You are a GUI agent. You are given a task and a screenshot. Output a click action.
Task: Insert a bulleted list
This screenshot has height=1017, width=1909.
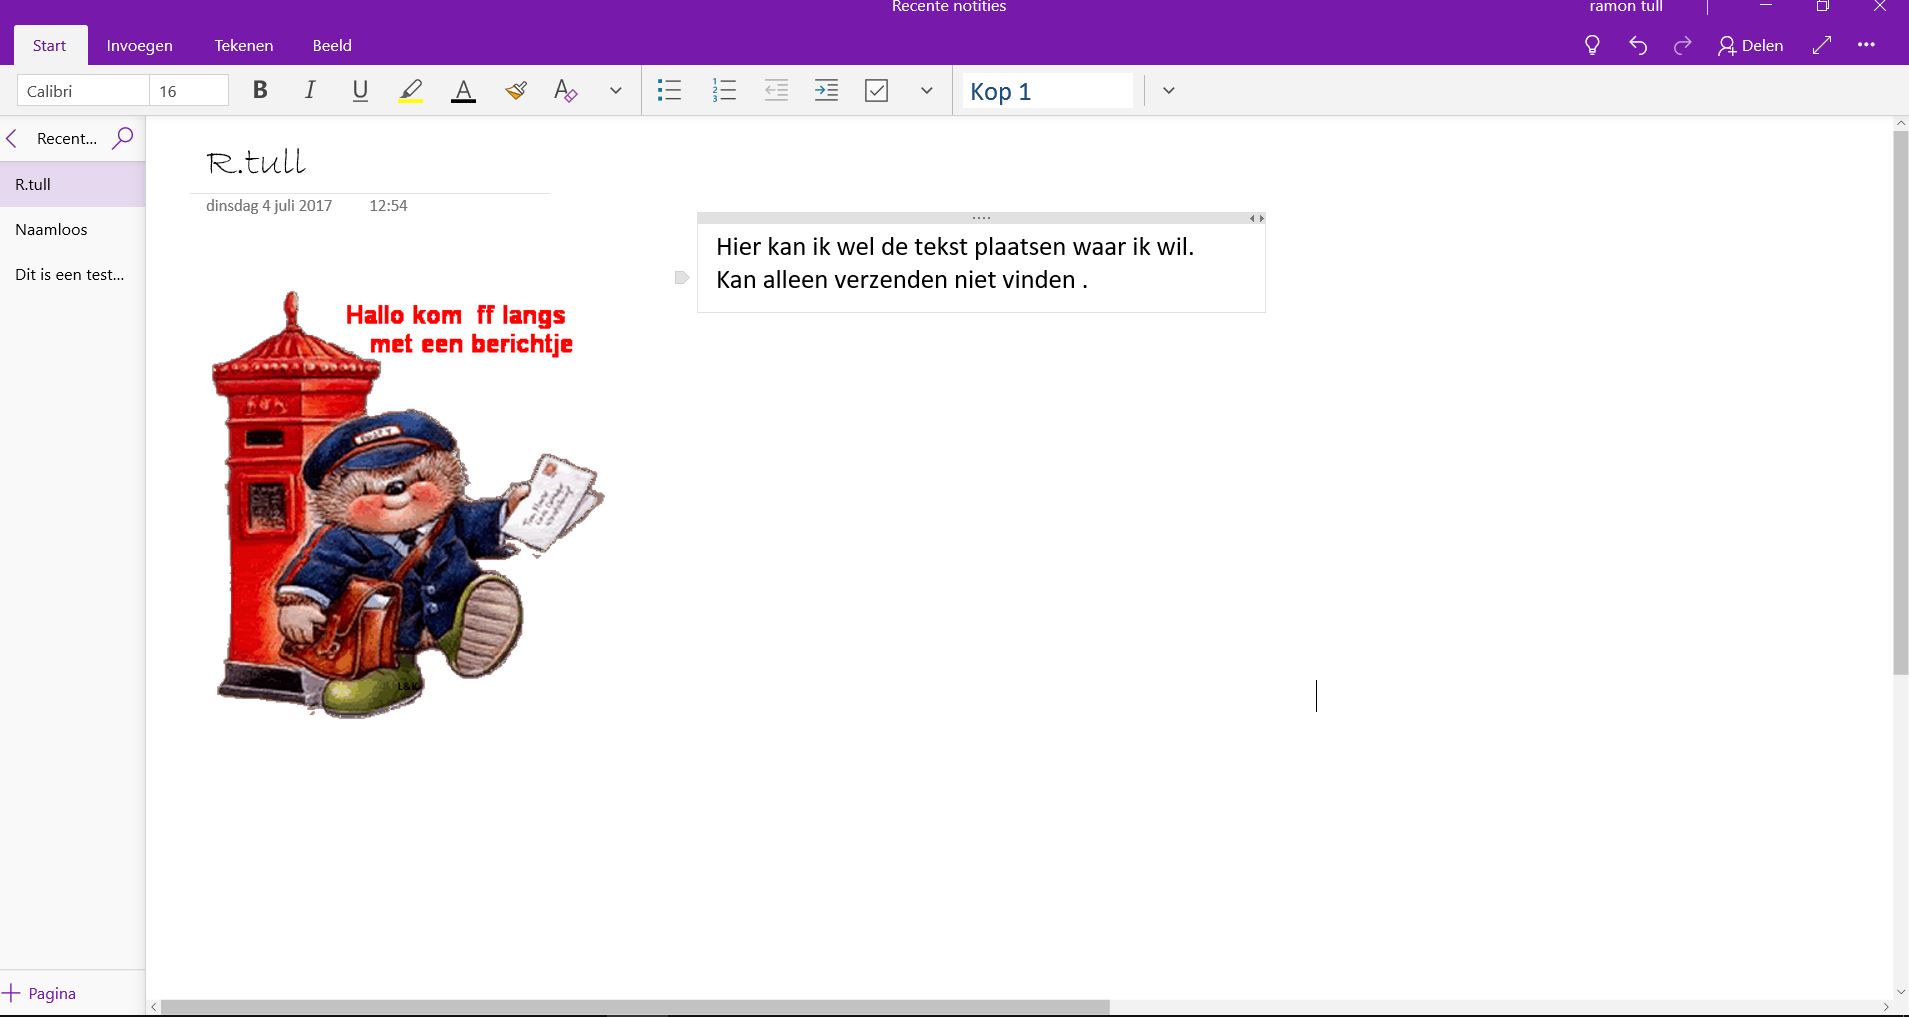(669, 91)
